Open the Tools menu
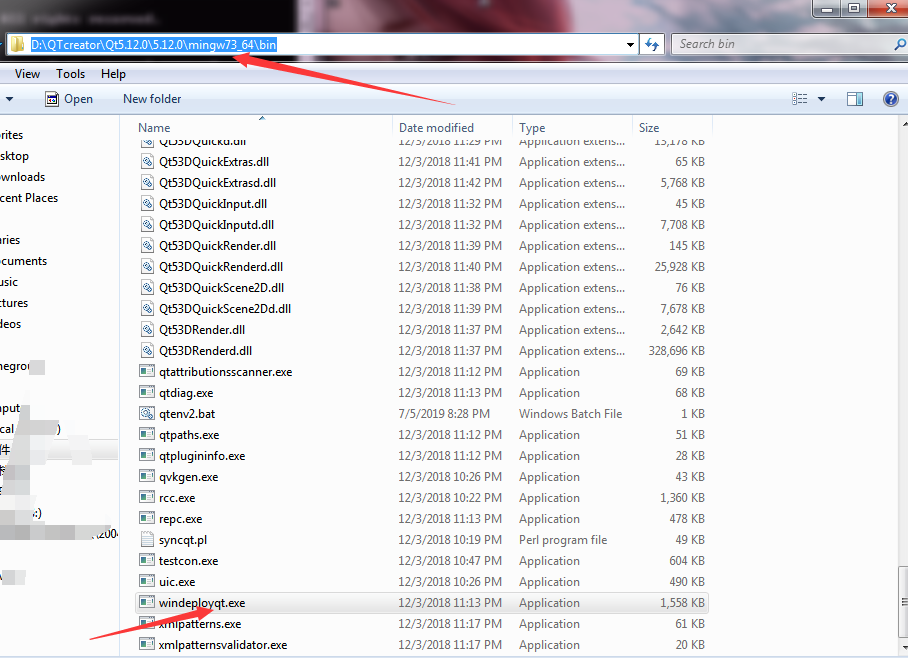This screenshot has height=658, width=908. 71,74
